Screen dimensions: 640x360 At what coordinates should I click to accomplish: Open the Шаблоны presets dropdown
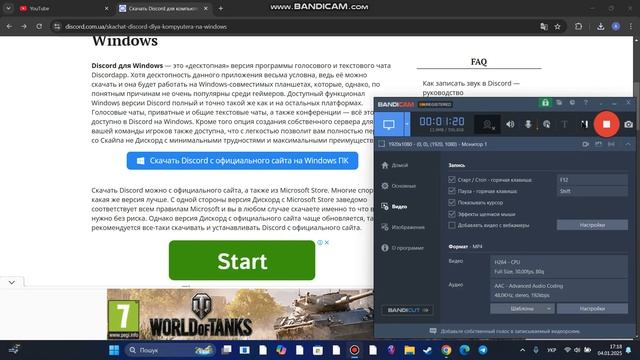pos(522,309)
